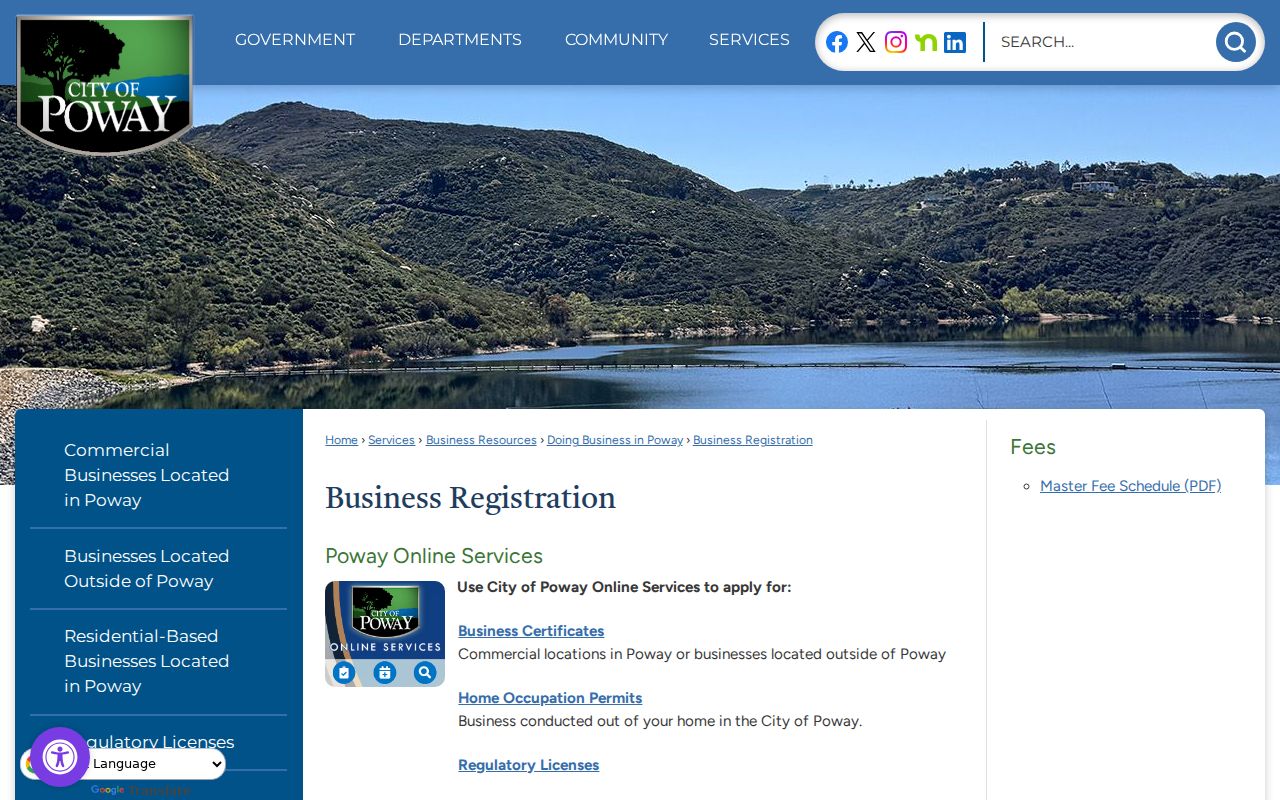Open Regulatory Licenses link in content
This screenshot has width=1280, height=800.
[x=528, y=765]
